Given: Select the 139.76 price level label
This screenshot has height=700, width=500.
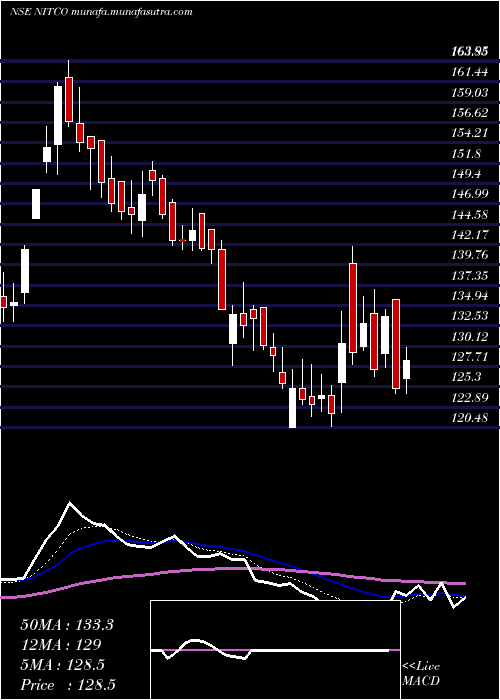Looking at the screenshot, I should pyautogui.click(x=472, y=255).
